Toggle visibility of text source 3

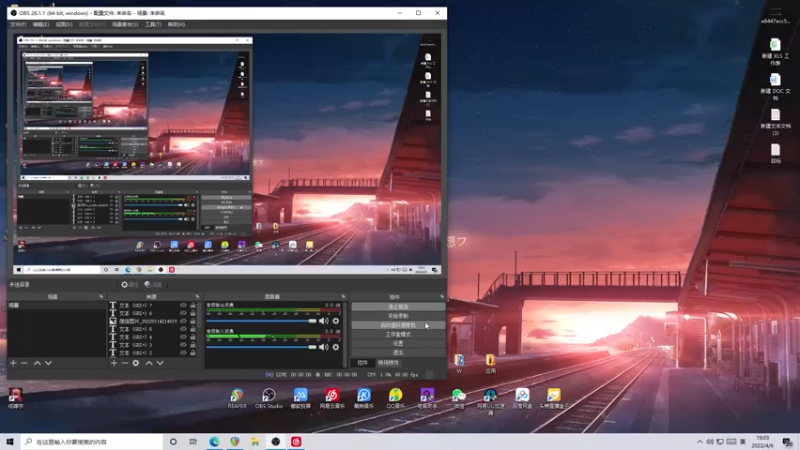183,345
